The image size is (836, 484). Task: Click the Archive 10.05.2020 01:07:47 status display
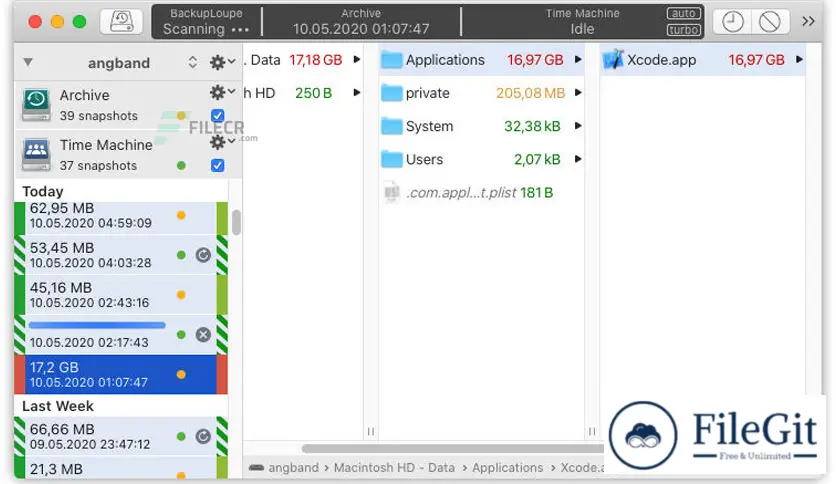click(361, 21)
